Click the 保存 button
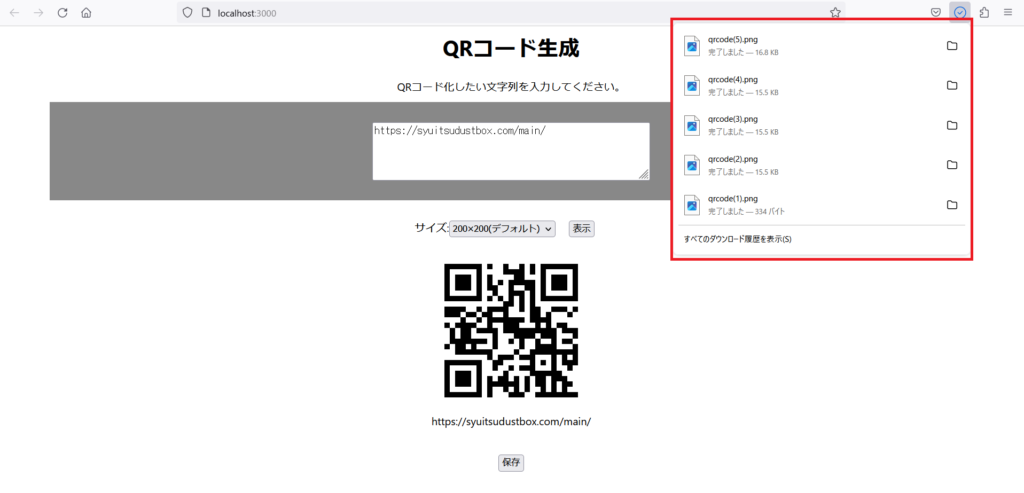 511,462
